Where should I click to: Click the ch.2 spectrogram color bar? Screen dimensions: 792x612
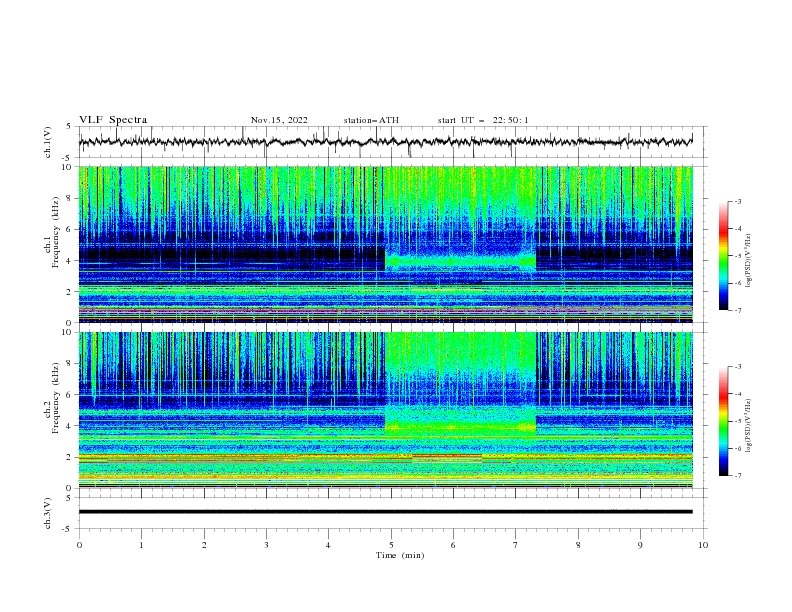(723, 421)
